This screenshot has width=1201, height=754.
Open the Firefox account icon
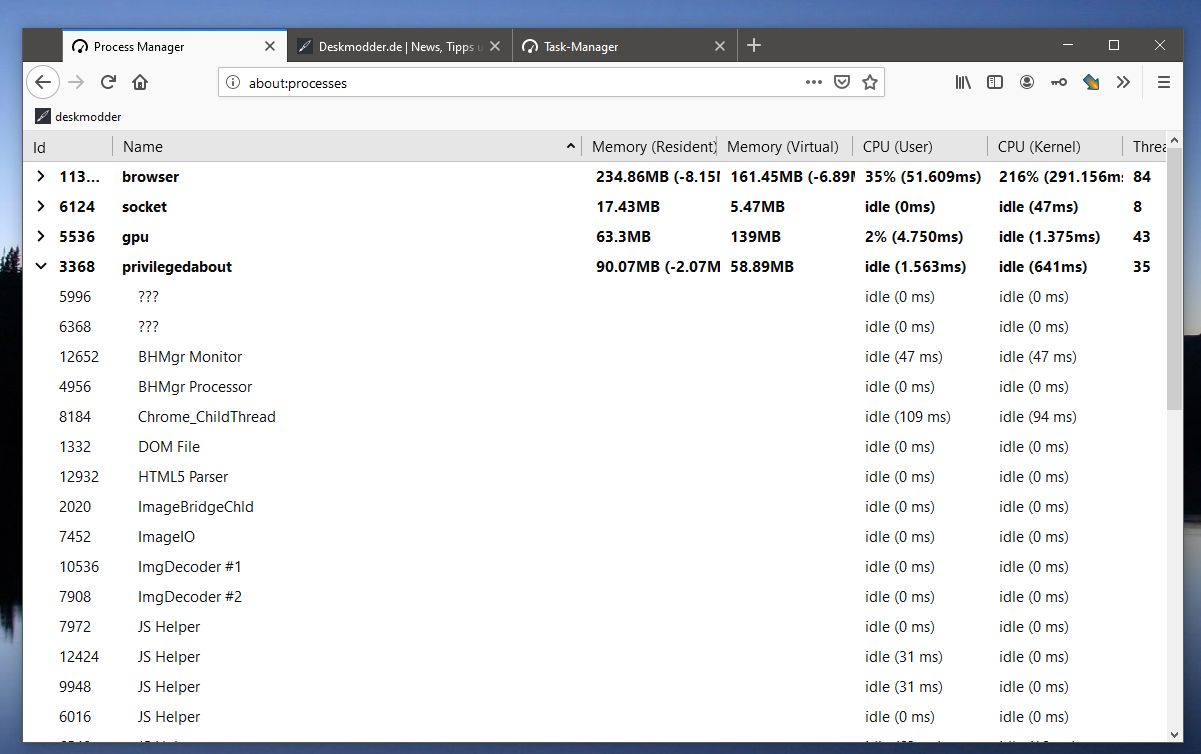coord(1027,83)
